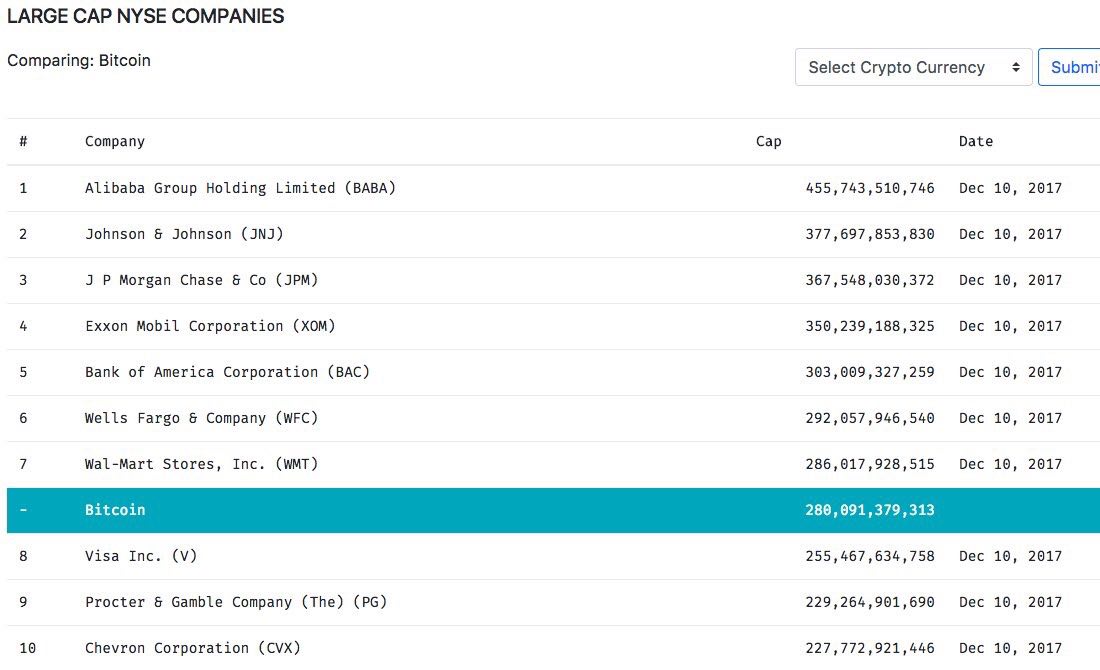
Task: Select Wells Fargo & Company (WFC) row
Action: [x=201, y=418]
